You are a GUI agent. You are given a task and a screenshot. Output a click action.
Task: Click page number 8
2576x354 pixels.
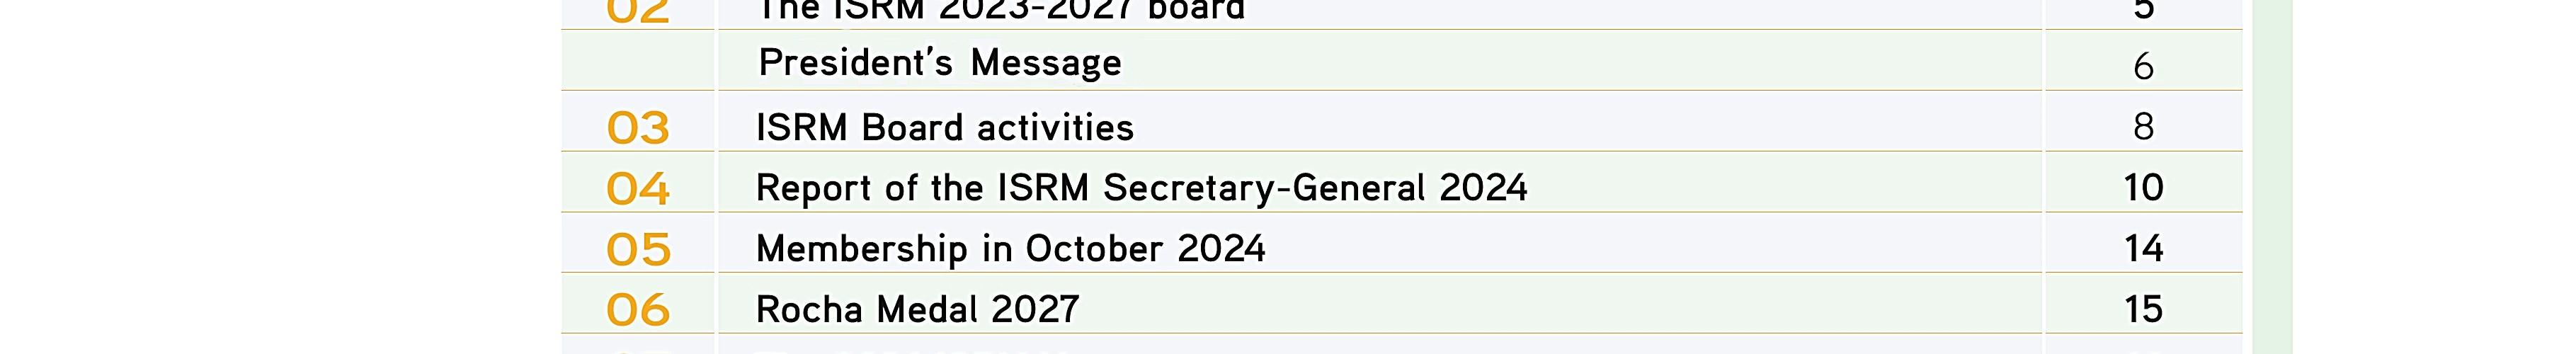pos(2143,127)
